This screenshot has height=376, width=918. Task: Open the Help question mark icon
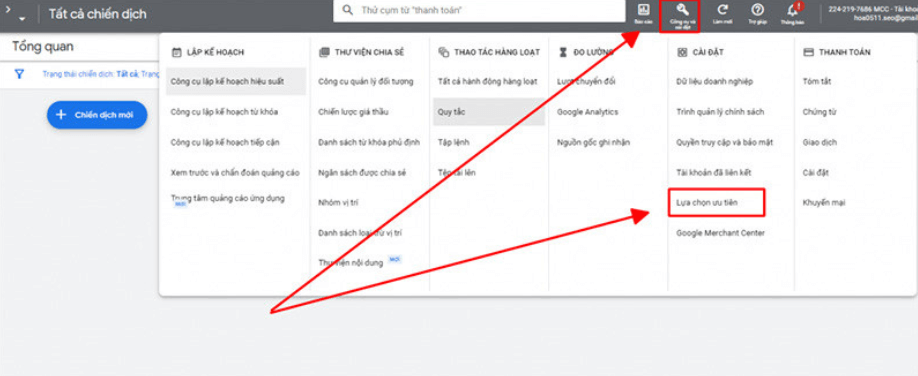click(x=758, y=10)
